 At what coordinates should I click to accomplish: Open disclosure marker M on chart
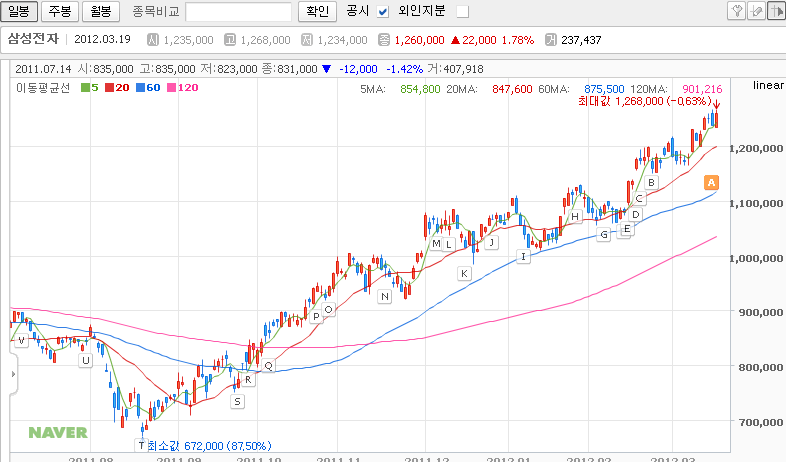[x=436, y=244]
